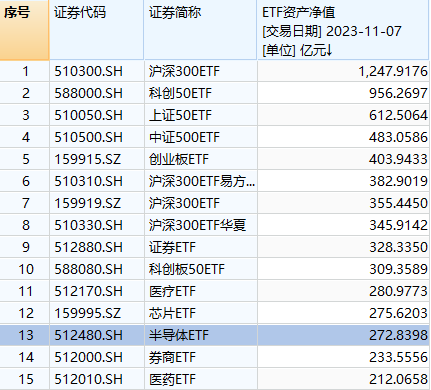This screenshot has width=431, height=390.
Task: Select code cell 159995.SZ
Action: pyautogui.click(x=97, y=313)
